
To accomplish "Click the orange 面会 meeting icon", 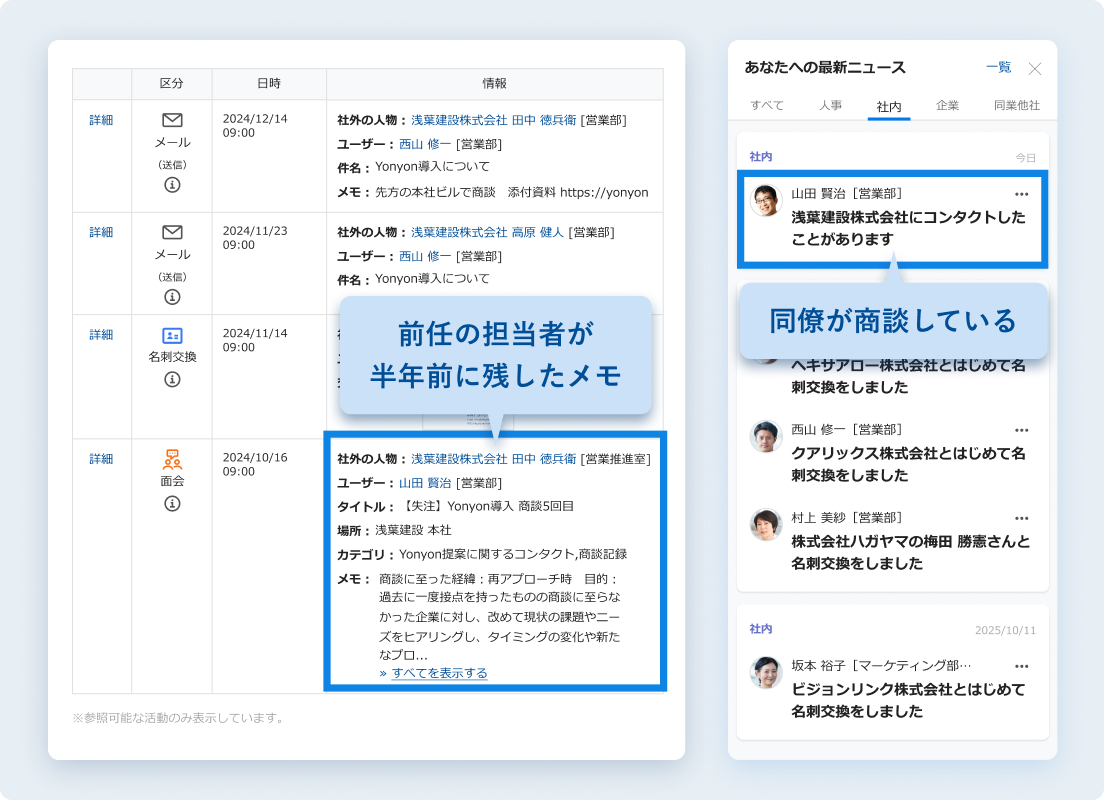I will click(172, 459).
